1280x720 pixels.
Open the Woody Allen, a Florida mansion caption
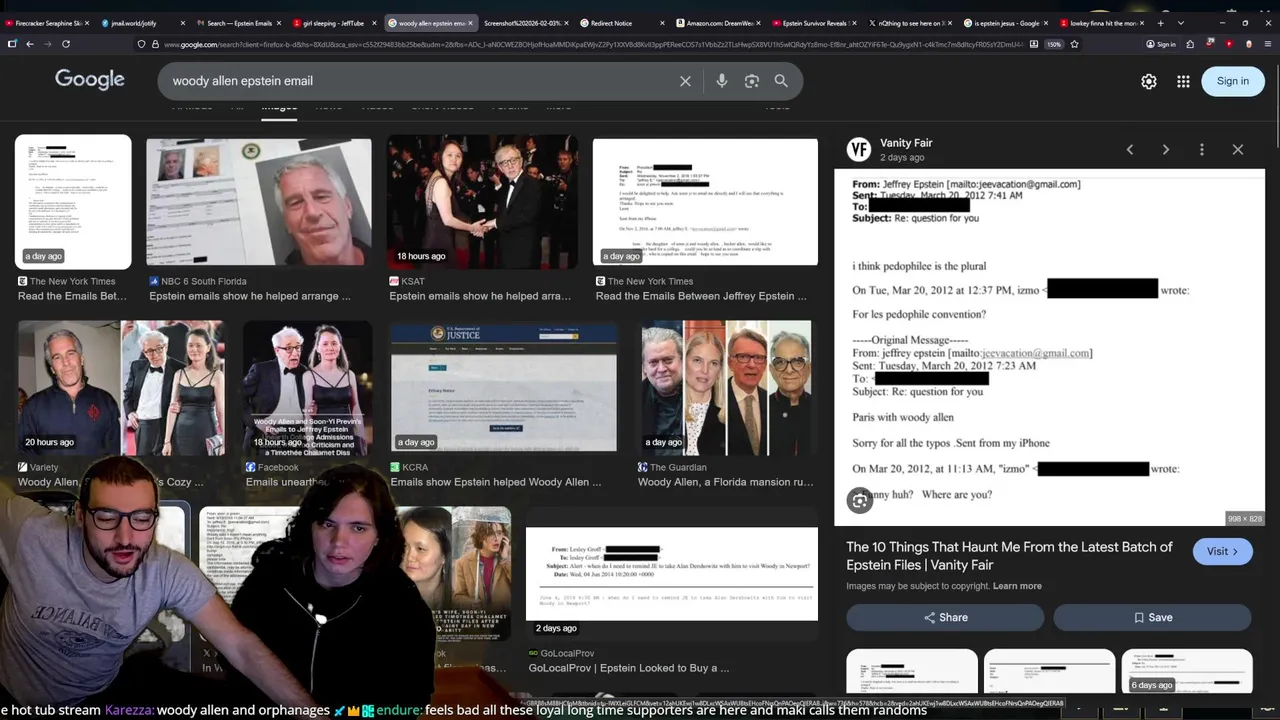tap(725, 482)
